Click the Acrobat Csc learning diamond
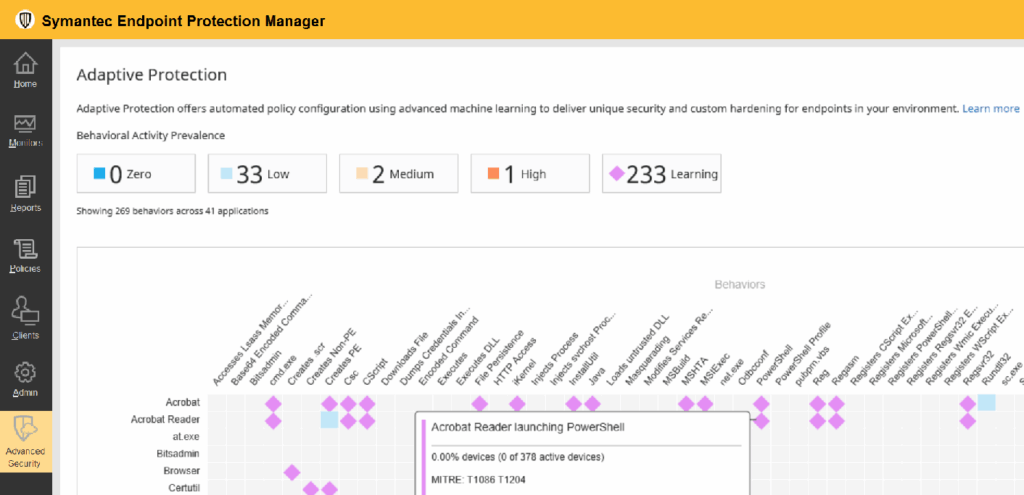This screenshot has height=495, width=1024. [349, 404]
